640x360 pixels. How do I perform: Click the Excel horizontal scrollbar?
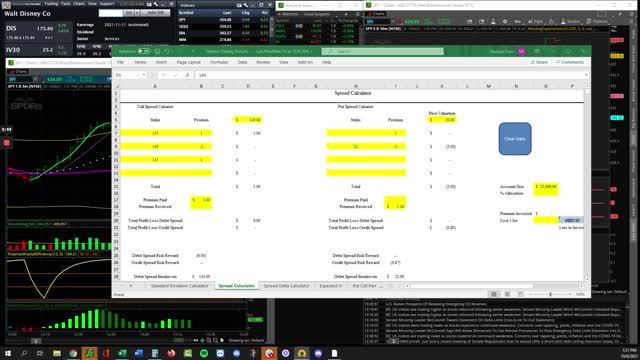coord(471,286)
